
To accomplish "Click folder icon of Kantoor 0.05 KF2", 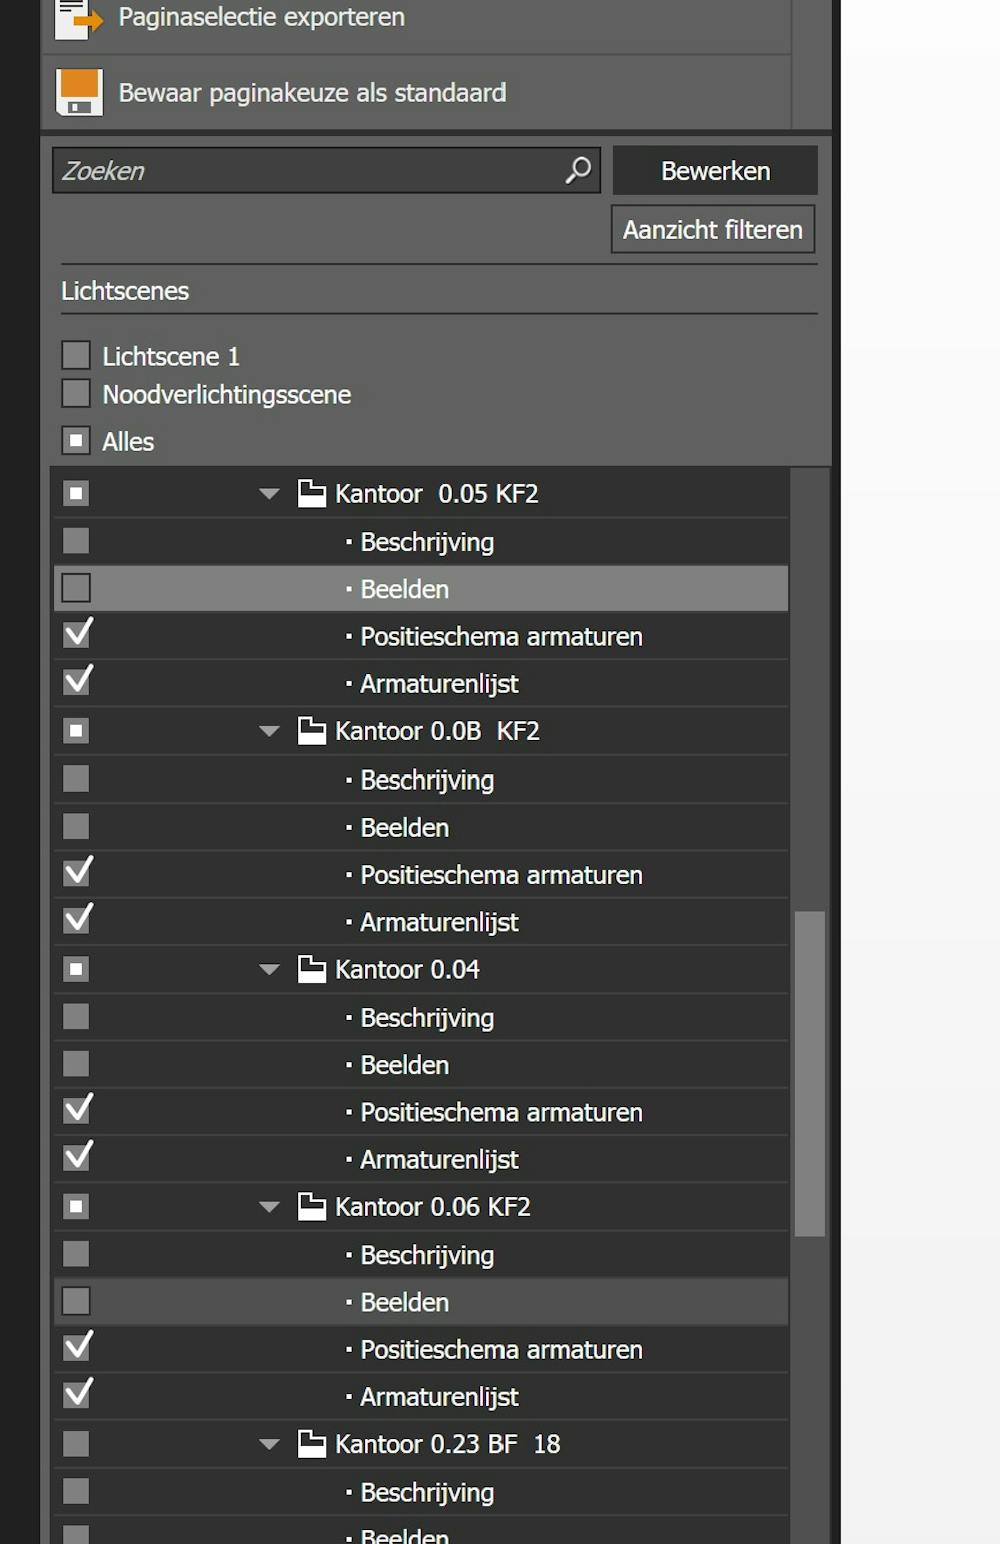I will pyautogui.click(x=312, y=494).
